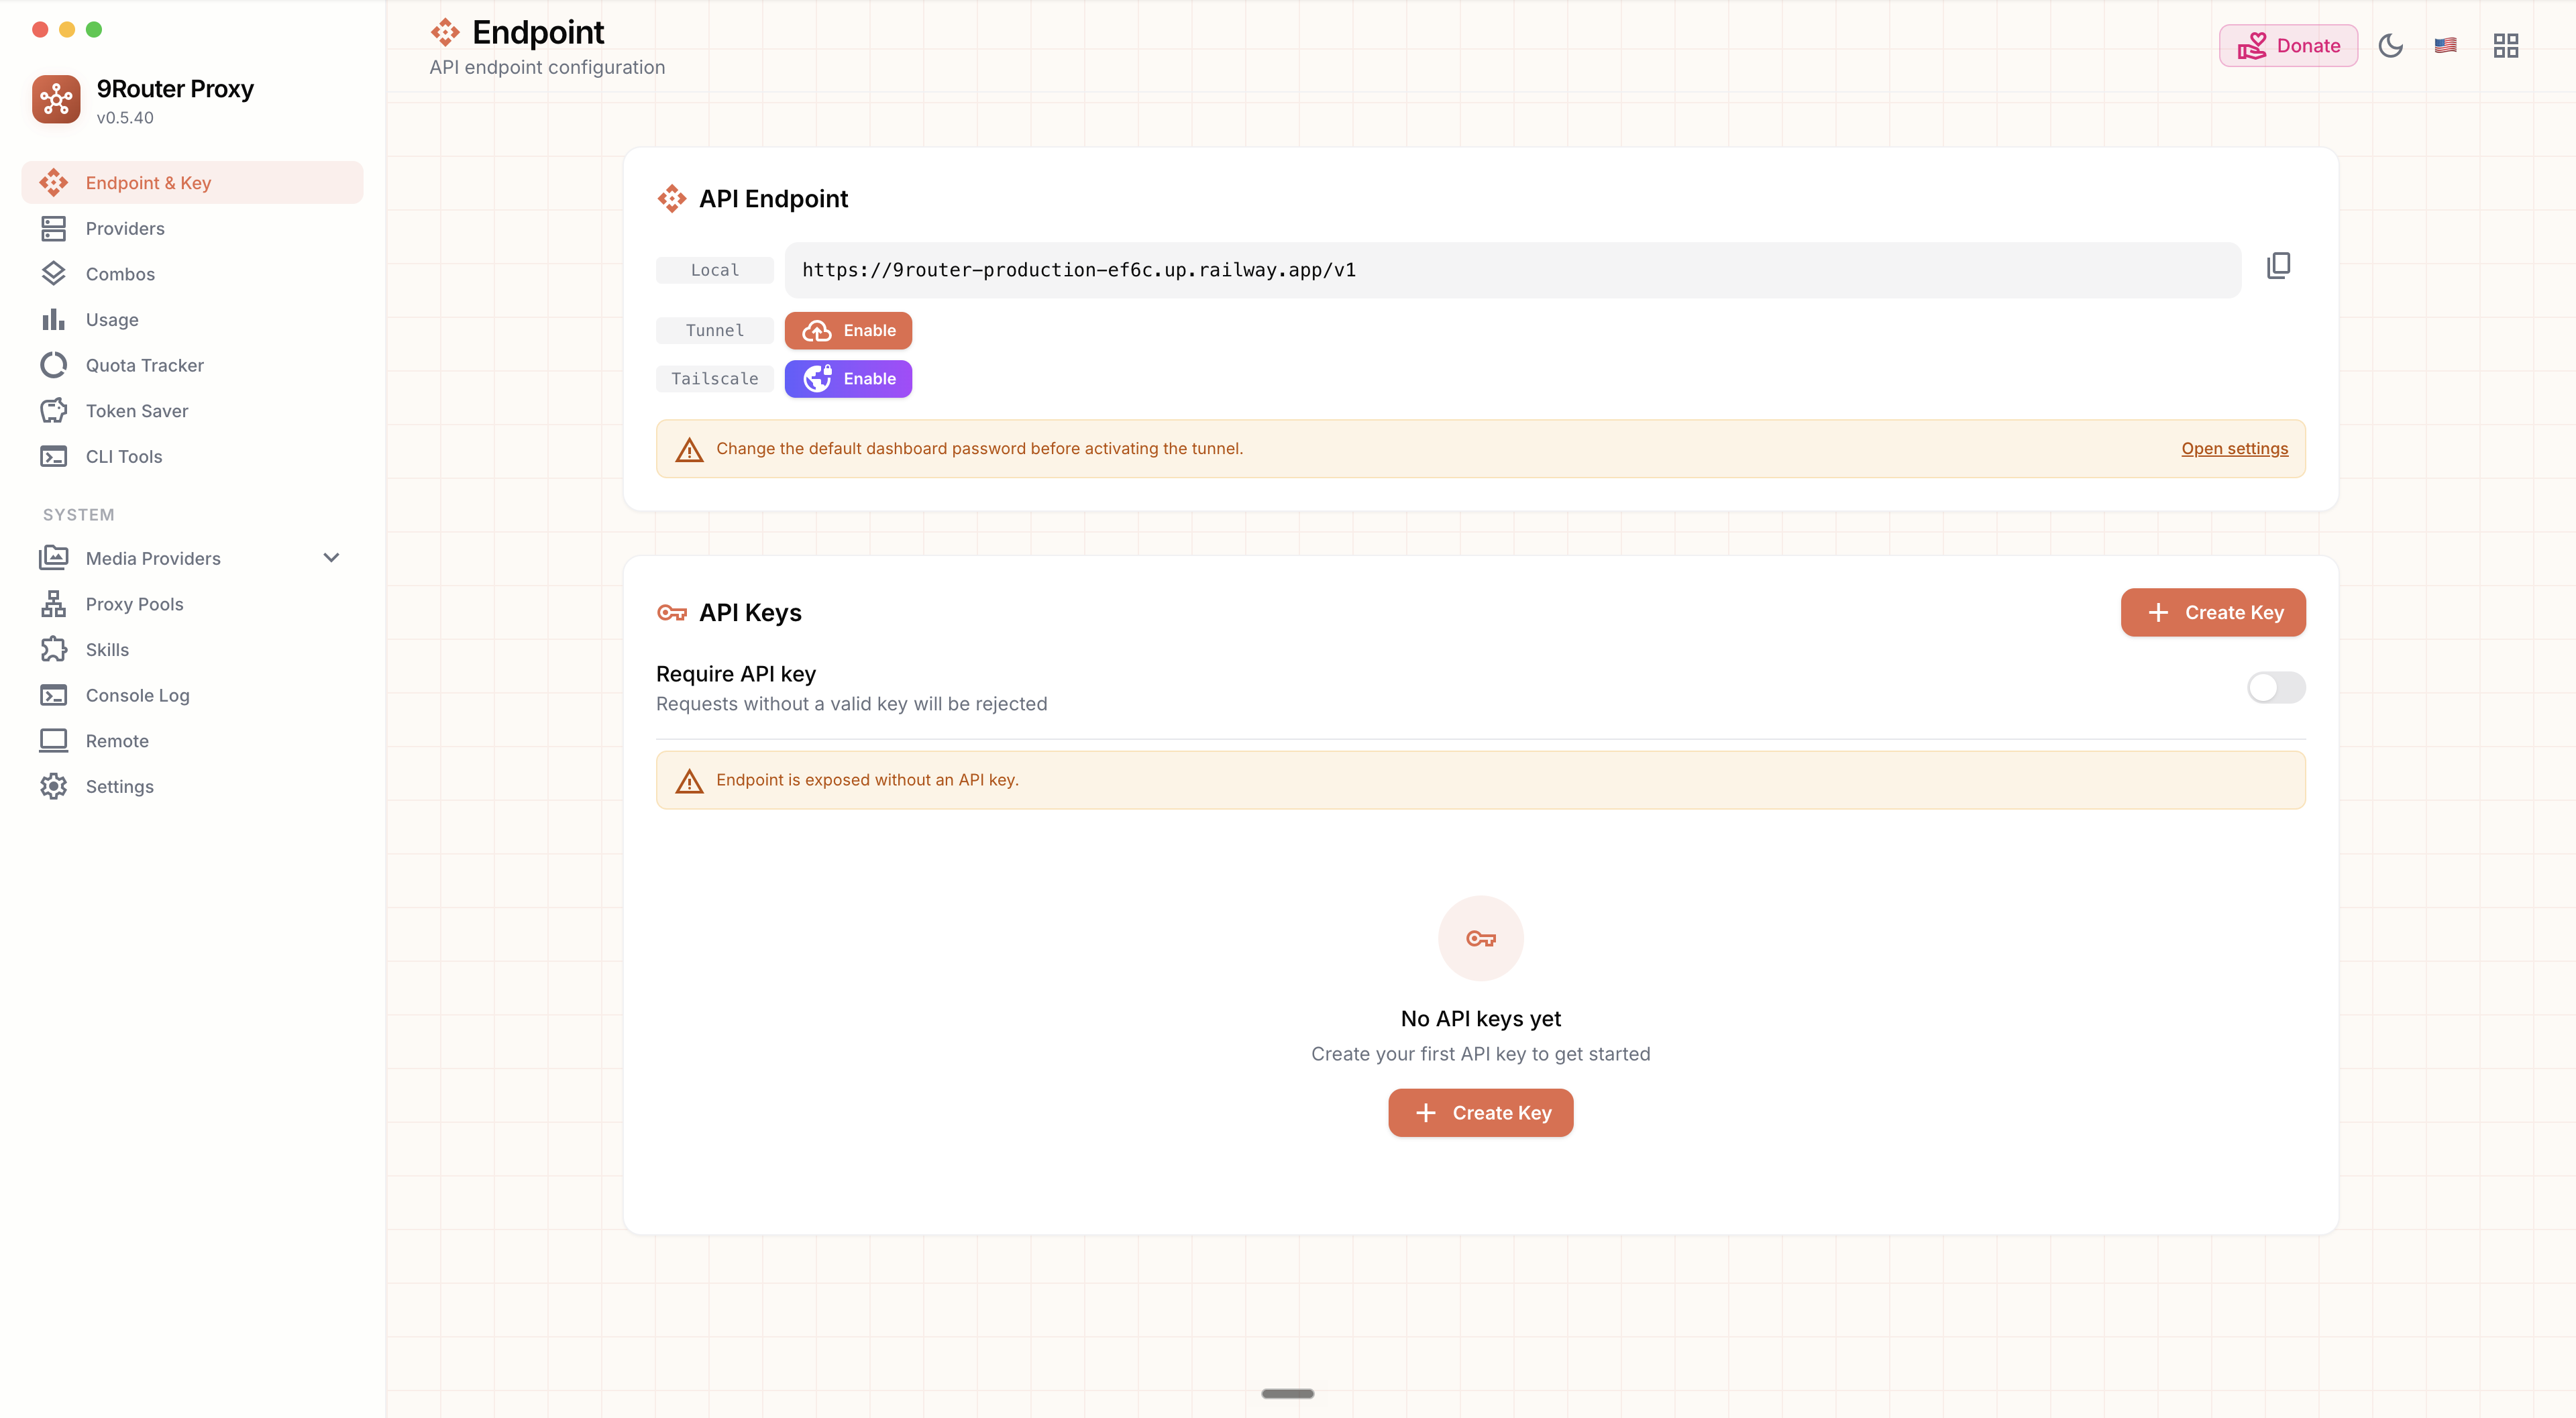Click the version text v0.5.40
This screenshot has height=1418, width=2576.
click(125, 118)
